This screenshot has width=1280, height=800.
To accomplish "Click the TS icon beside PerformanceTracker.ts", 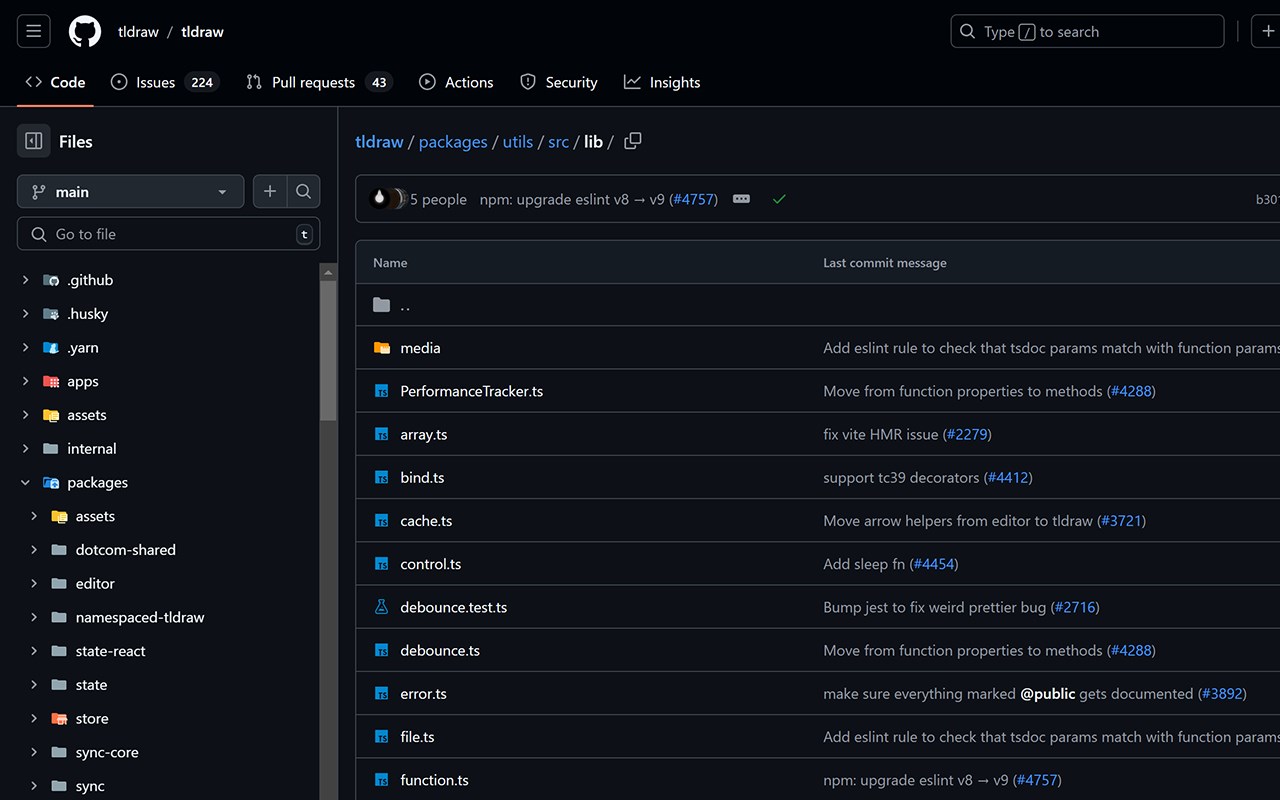I will click(x=381, y=391).
